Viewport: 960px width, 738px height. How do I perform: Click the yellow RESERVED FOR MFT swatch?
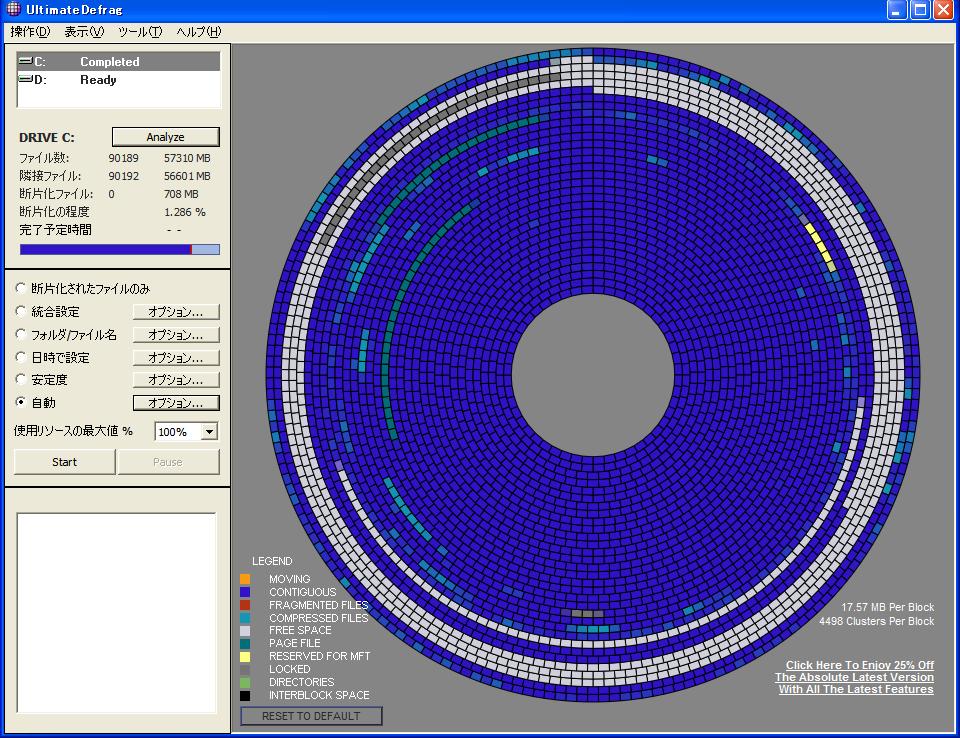[x=245, y=657]
